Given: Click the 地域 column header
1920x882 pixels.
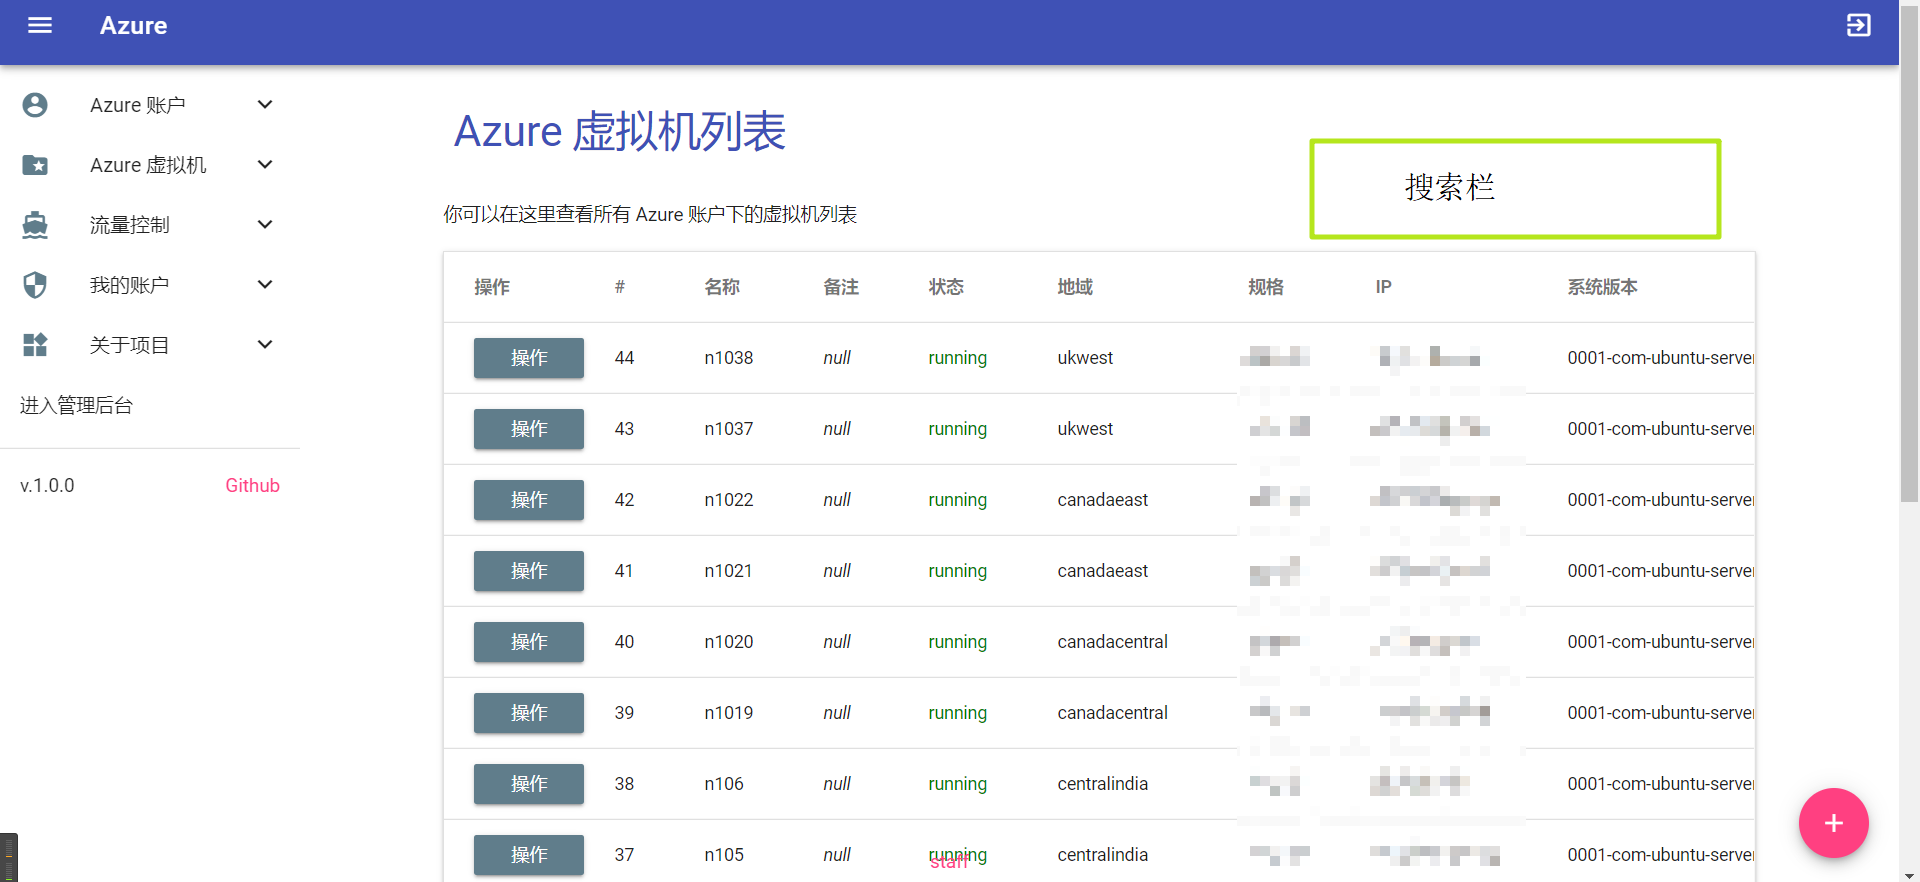Looking at the screenshot, I should [1075, 287].
